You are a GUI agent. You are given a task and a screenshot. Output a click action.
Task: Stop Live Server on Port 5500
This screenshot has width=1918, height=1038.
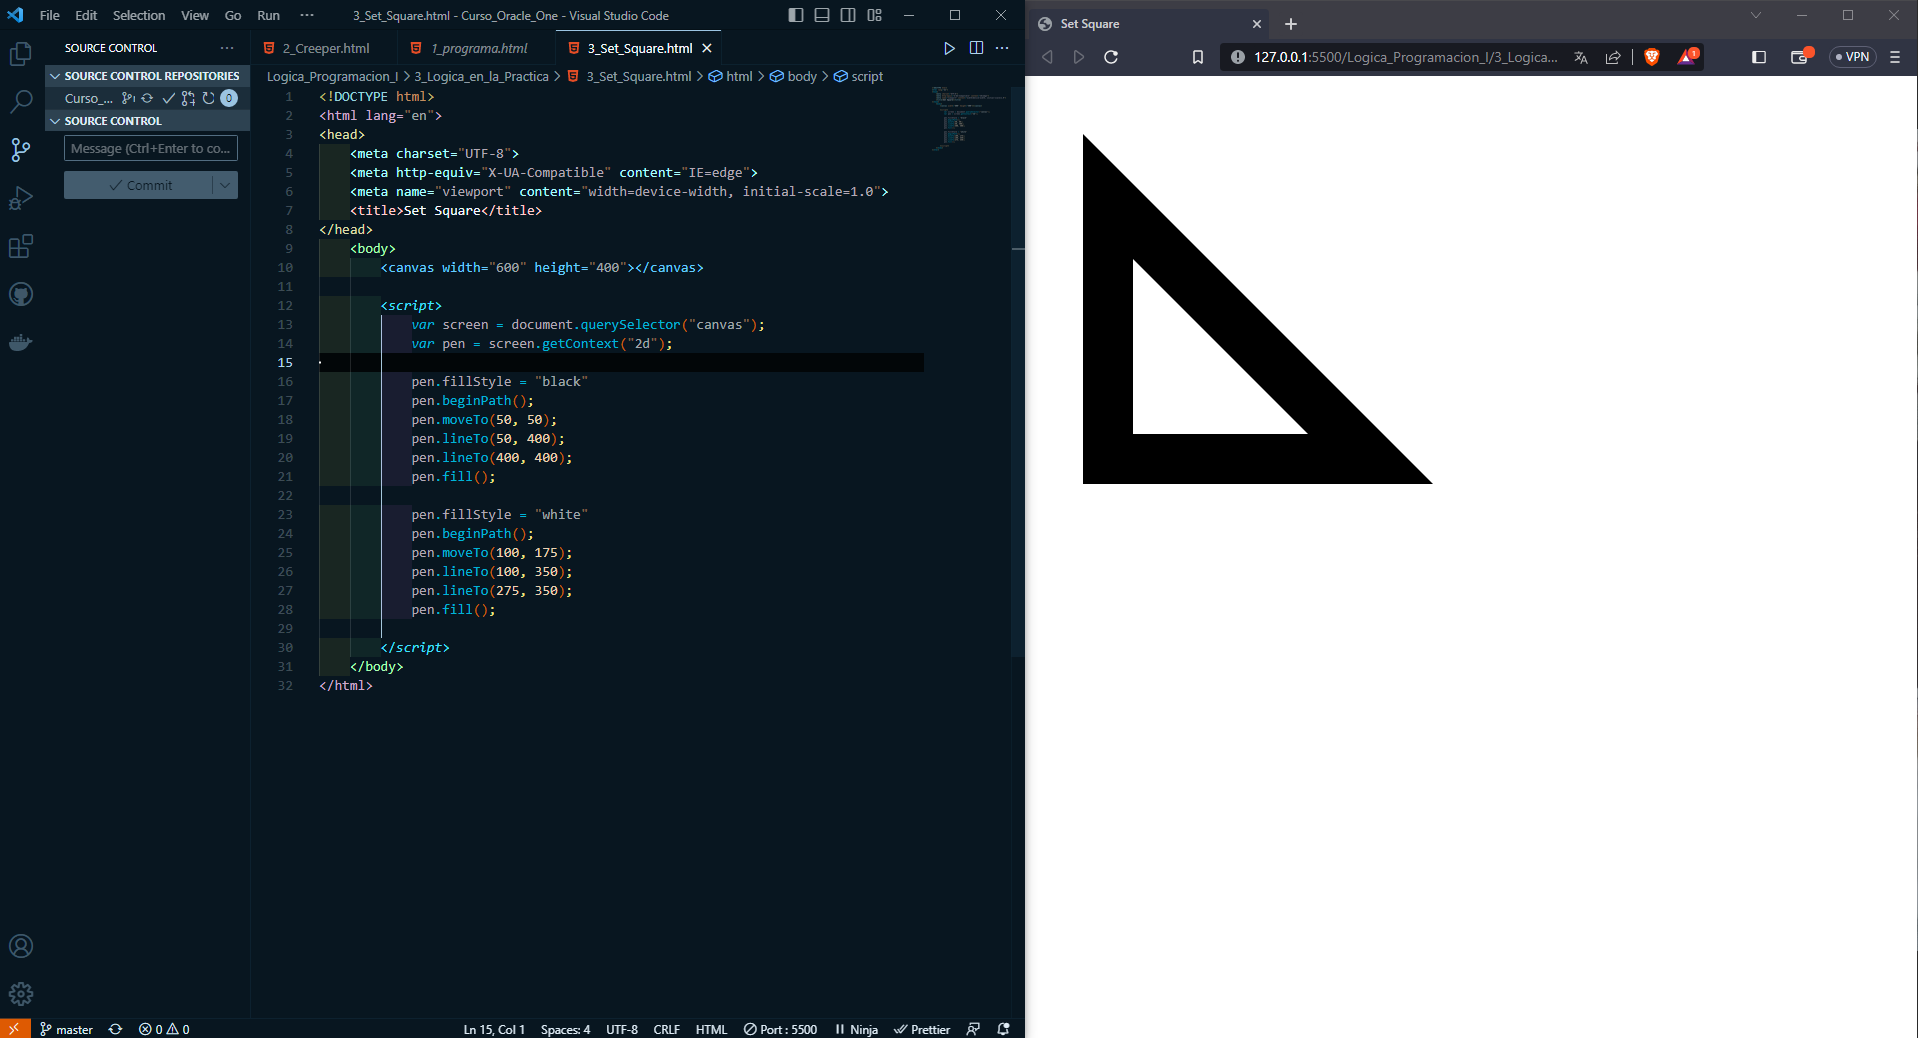click(780, 1029)
